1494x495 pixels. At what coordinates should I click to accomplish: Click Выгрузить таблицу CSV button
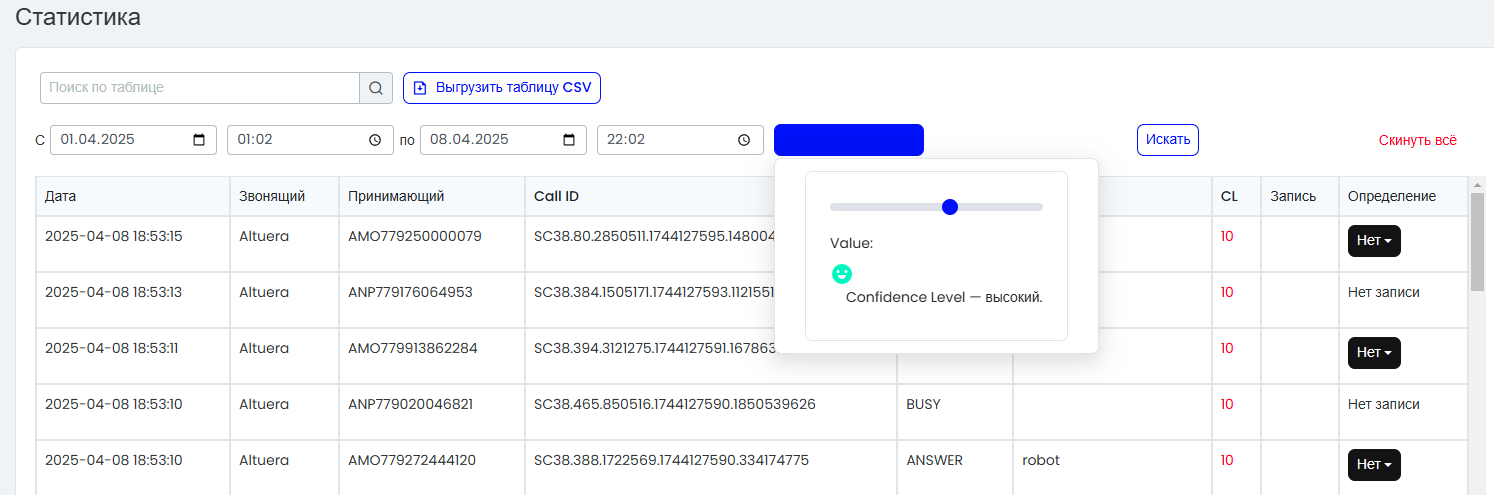pos(502,88)
